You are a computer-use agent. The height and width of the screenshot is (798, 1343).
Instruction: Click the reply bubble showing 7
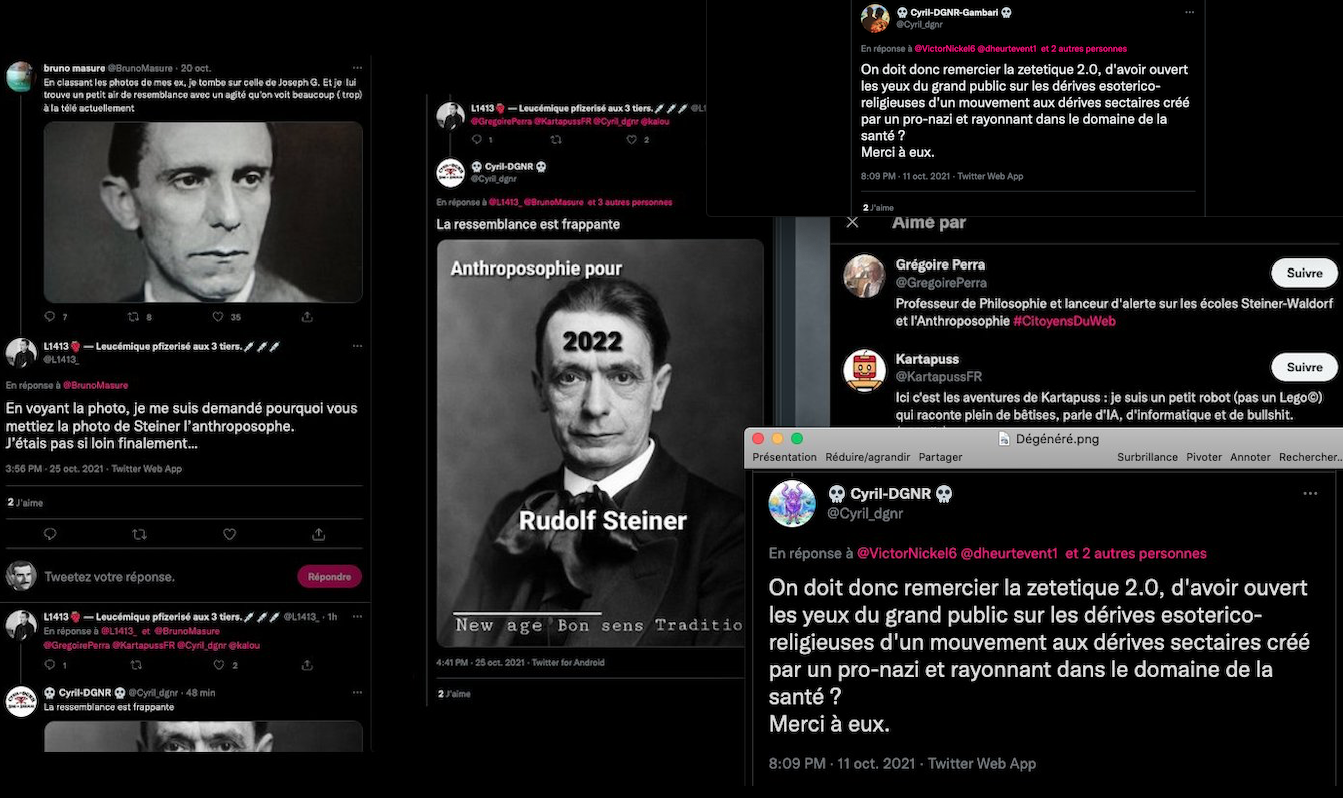click(x=50, y=317)
